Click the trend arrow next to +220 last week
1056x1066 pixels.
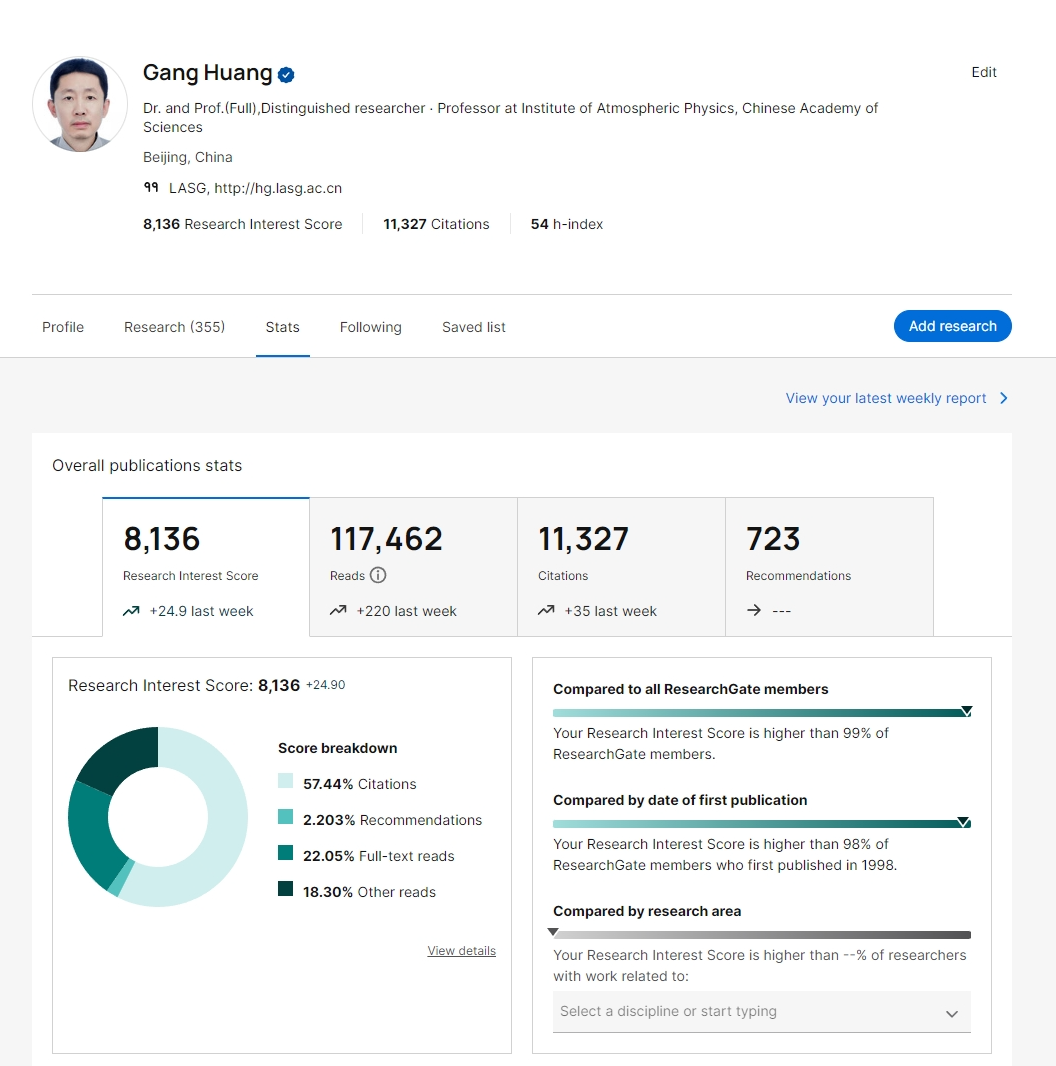point(338,611)
